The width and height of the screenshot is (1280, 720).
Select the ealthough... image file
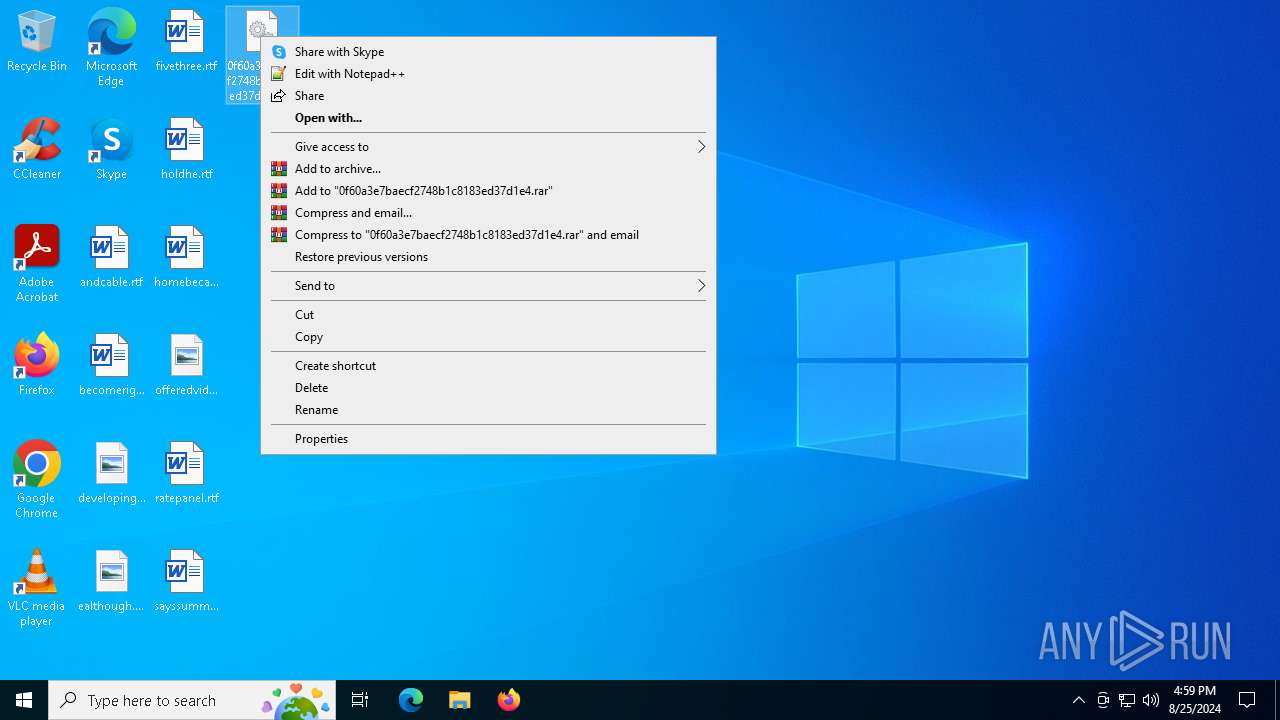(111, 581)
